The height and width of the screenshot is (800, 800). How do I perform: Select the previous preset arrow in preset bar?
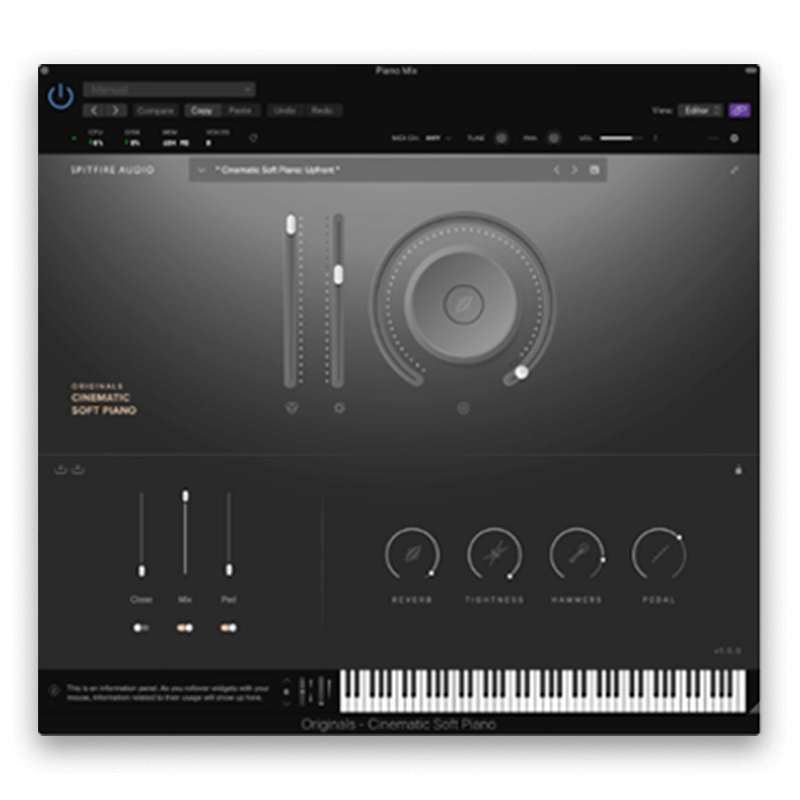[557, 170]
